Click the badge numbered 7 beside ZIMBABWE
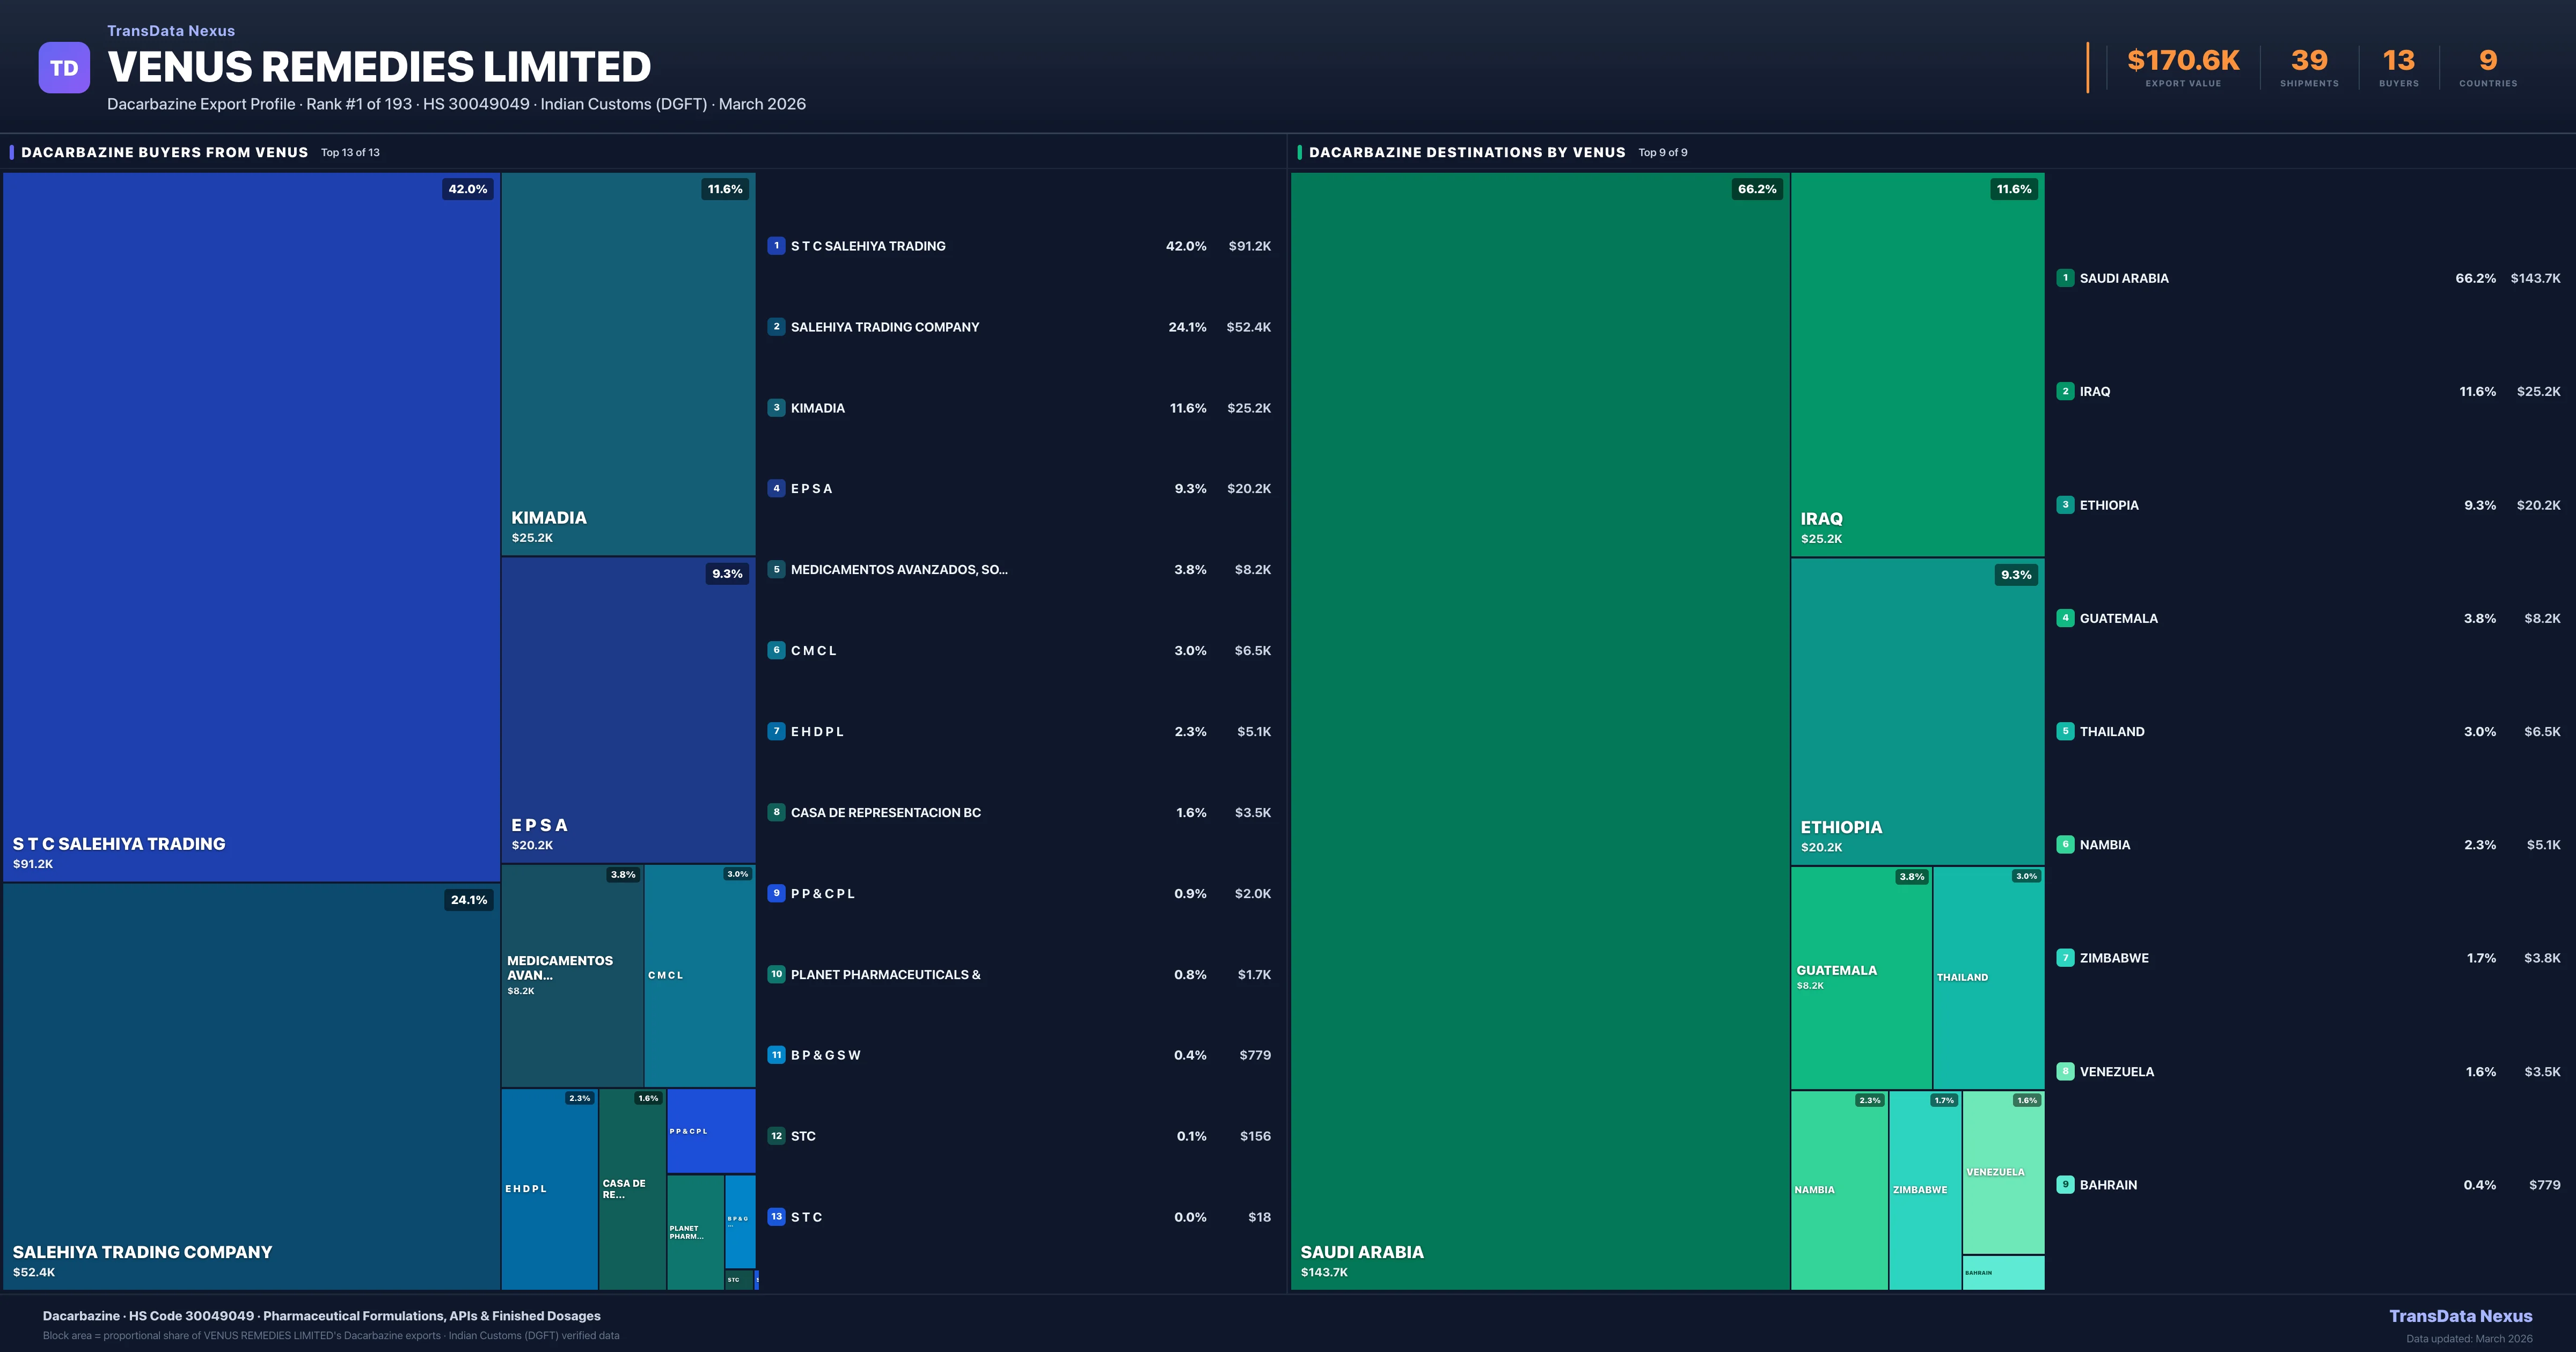 (2065, 957)
